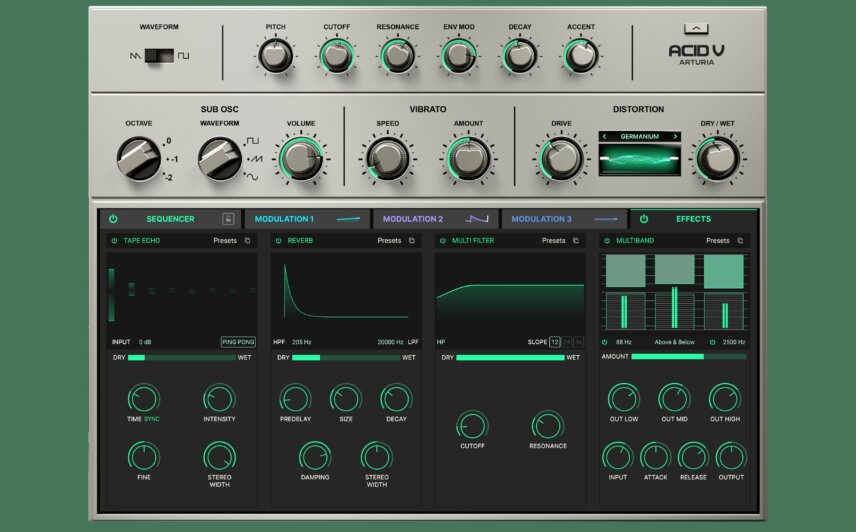Image resolution: width=856 pixels, height=532 pixels.
Task: Click the Sync label beside Time
Action: [x=152, y=419]
